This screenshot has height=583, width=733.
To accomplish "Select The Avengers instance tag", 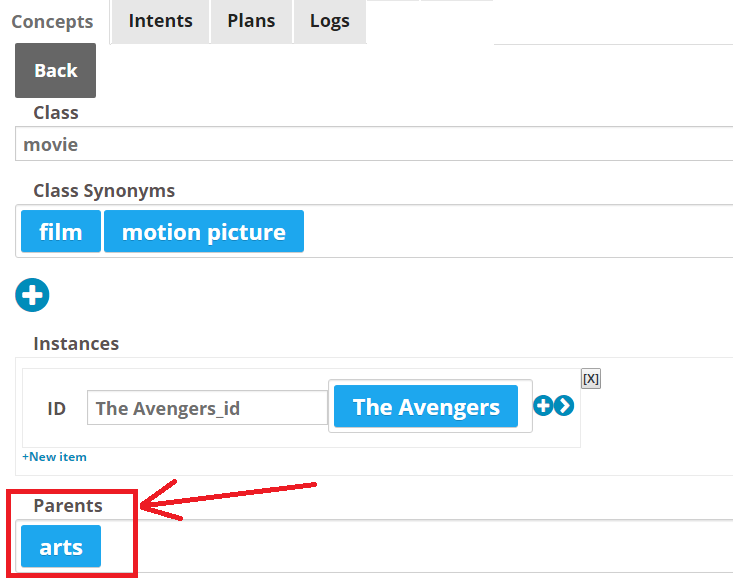I will tap(426, 406).
